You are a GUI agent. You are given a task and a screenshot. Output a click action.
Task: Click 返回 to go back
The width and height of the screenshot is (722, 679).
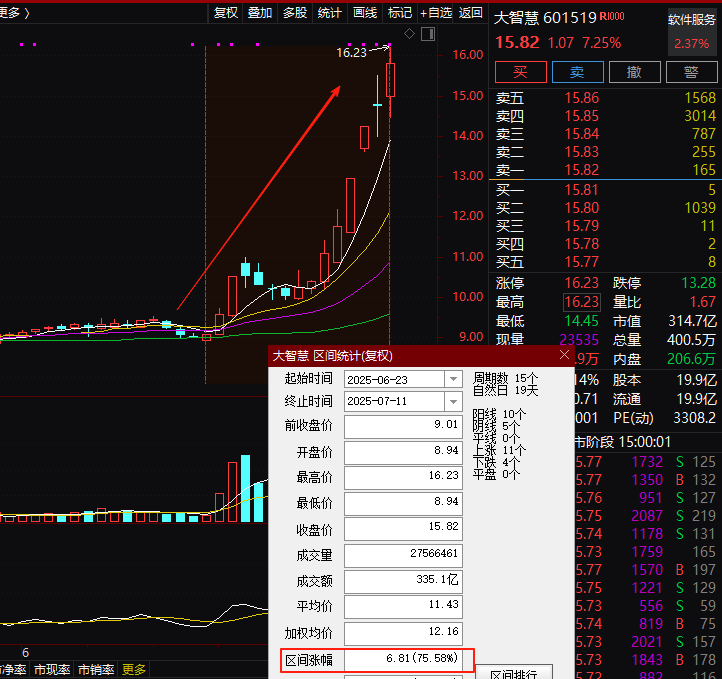tap(470, 13)
